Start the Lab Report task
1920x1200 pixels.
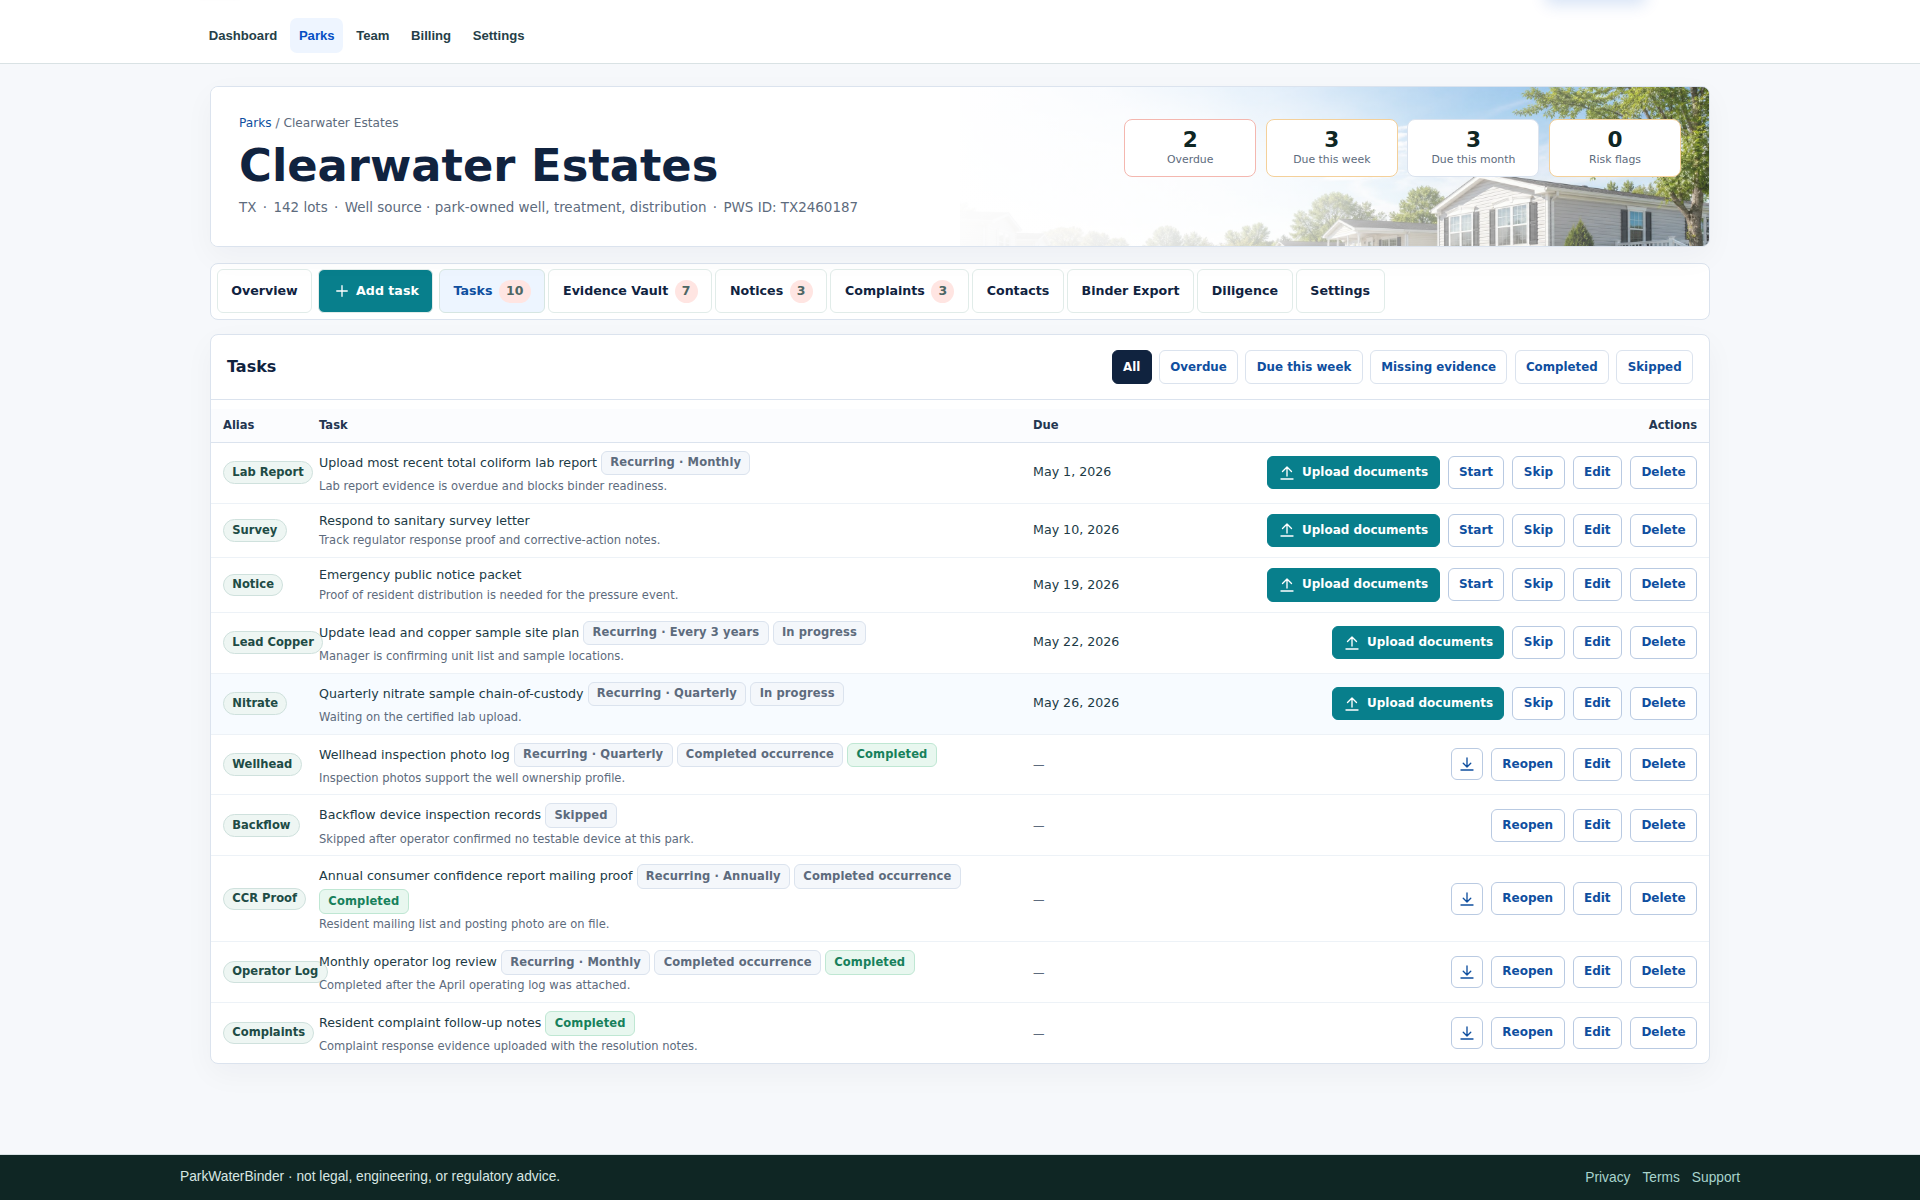pyautogui.click(x=1476, y=472)
